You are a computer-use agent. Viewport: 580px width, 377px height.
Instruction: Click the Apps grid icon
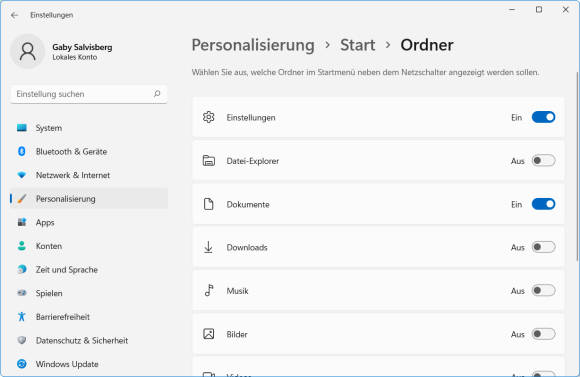tap(22, 222)
